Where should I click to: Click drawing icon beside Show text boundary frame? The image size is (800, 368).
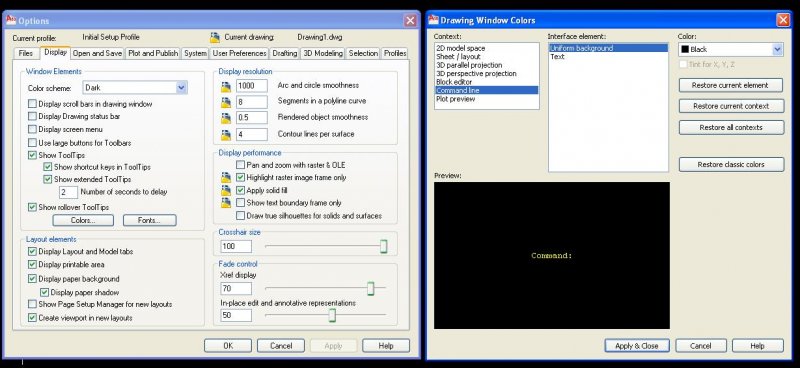pyautogui.click(x=226, y=203)
